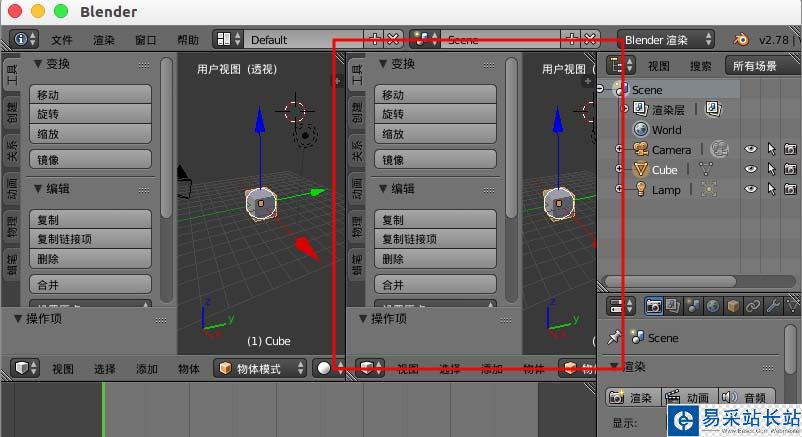Expand the Camera tree node in outliner

[619, 149]
